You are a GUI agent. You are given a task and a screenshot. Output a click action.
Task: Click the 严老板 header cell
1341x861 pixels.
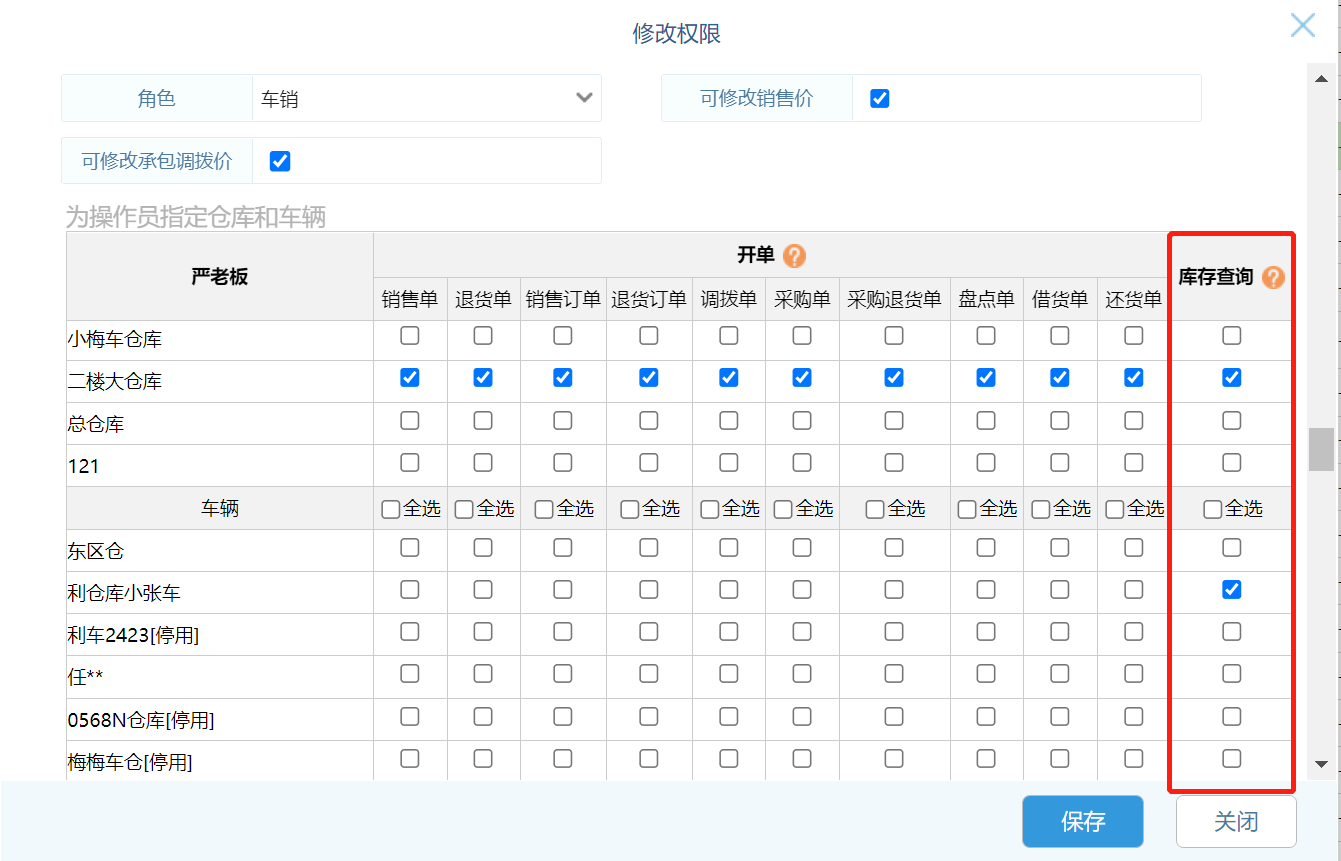[220, 277]
